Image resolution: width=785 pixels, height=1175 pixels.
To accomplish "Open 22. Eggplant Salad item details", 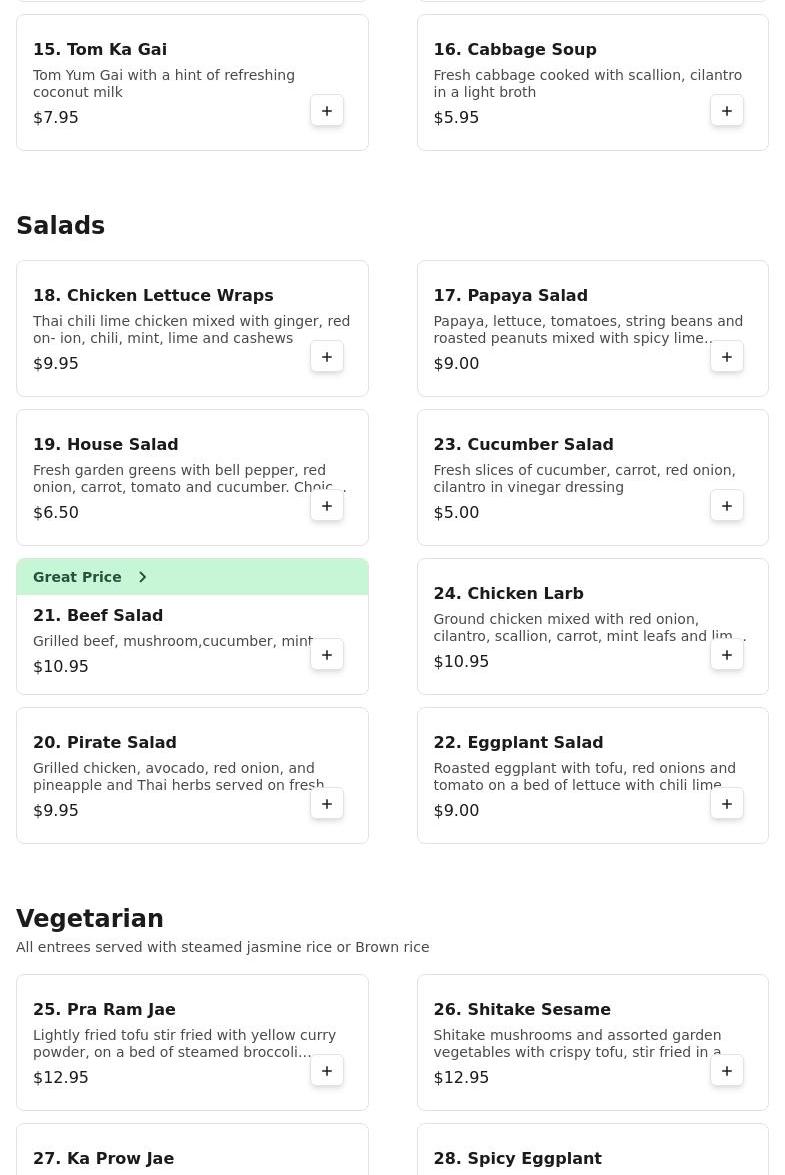I will [592, 776].
